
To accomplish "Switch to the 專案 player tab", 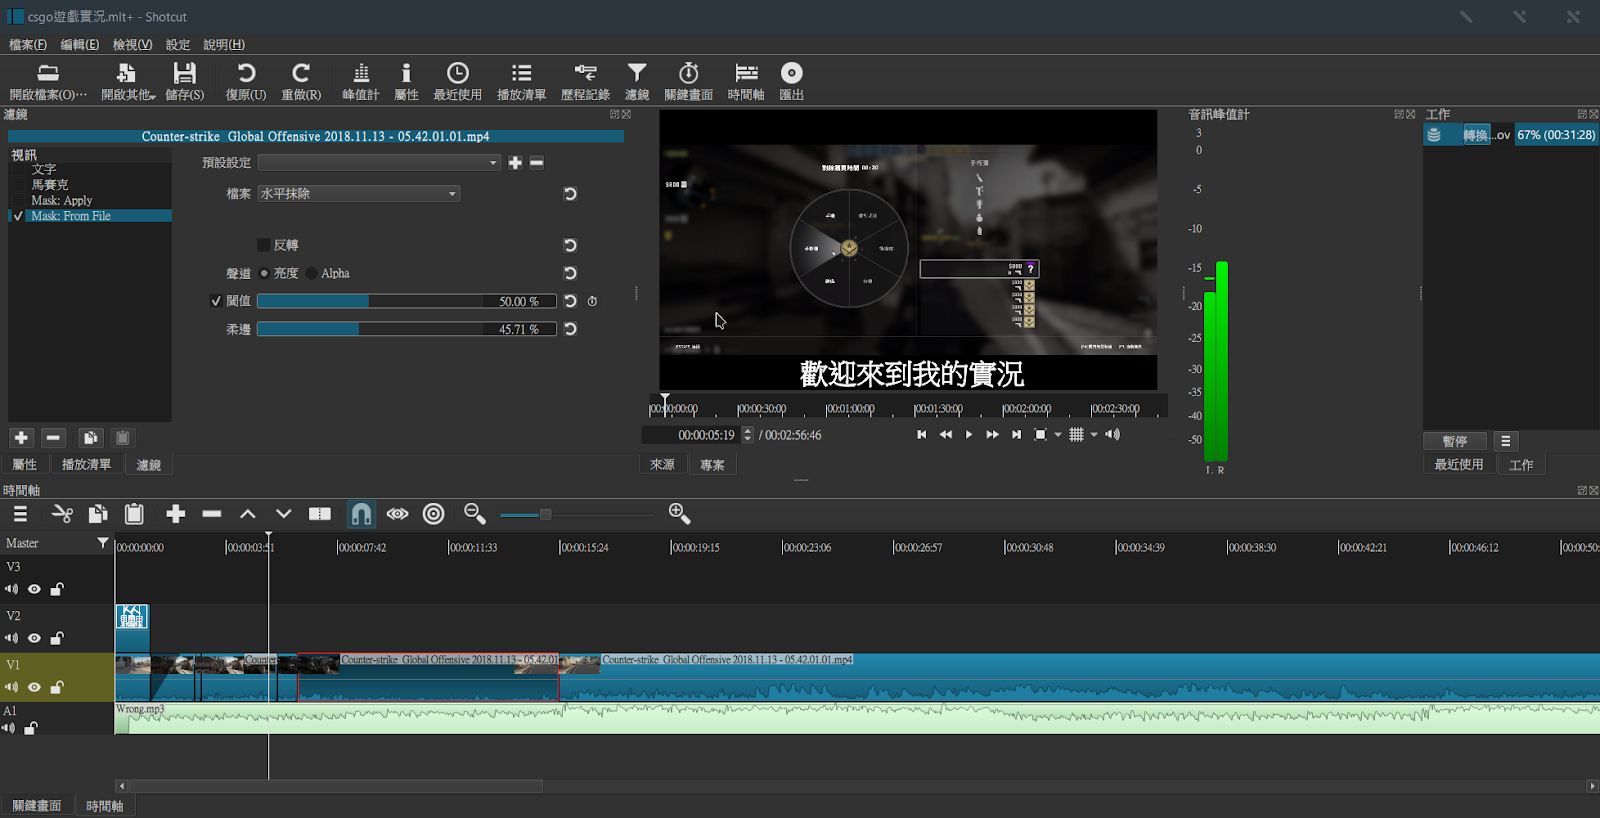I will (x=712, y=465).
